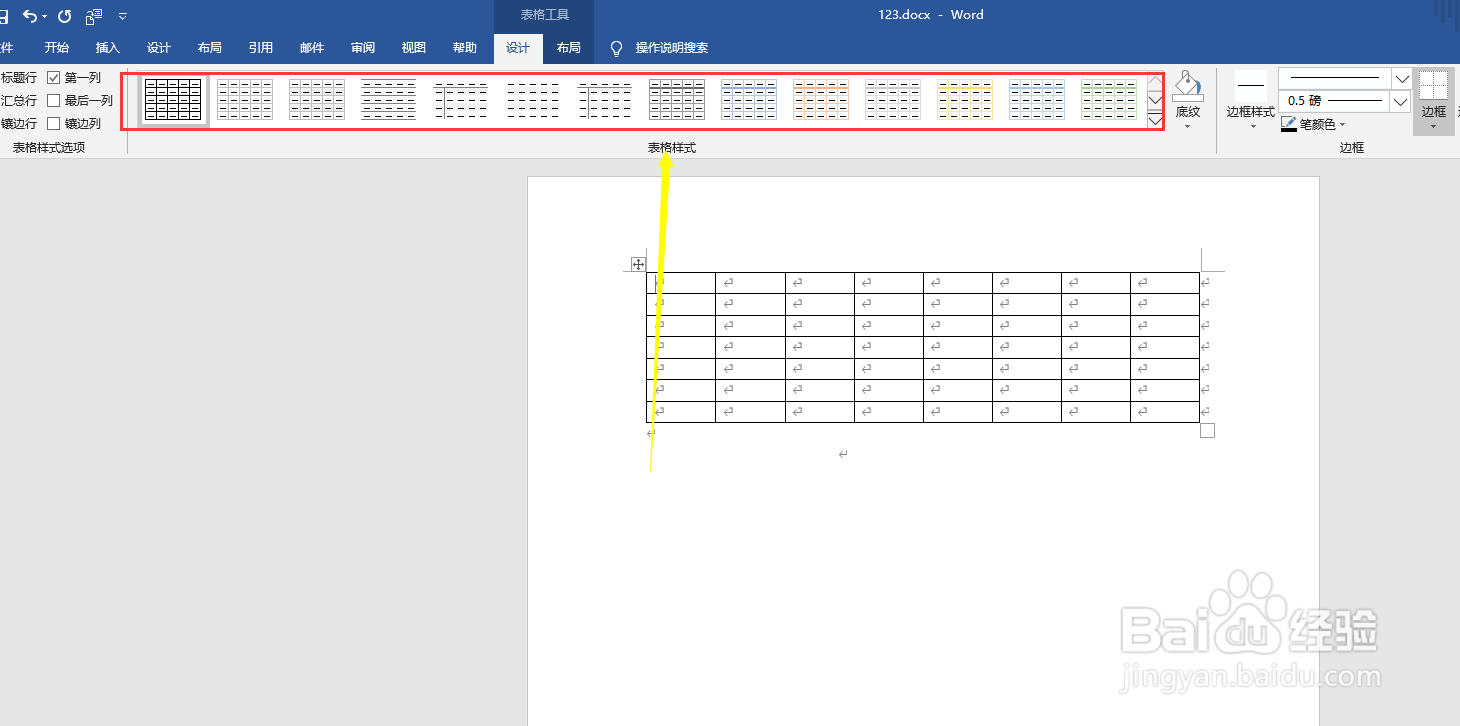The width and height of the screenshot is (1460, 726).
Task: Click the top-left cell of the table
Action: [x=682, y=283]
